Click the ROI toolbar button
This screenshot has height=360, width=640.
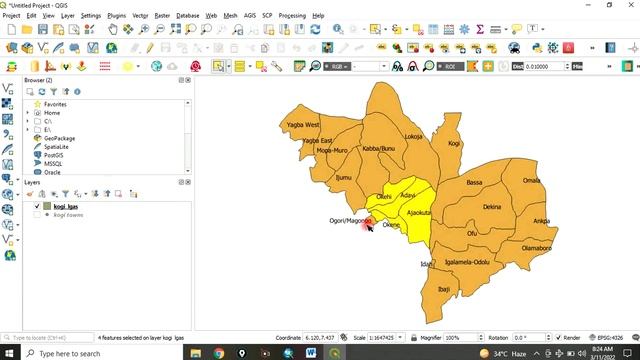coord(450,66)
